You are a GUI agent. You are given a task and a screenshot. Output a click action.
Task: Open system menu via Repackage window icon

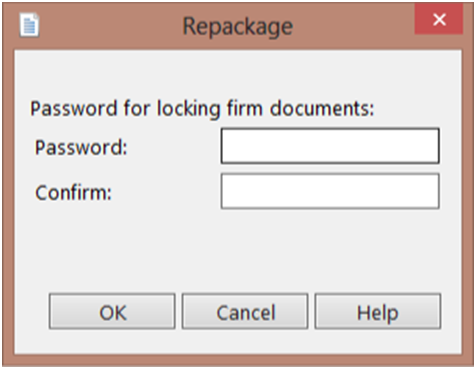pos(29,25)
